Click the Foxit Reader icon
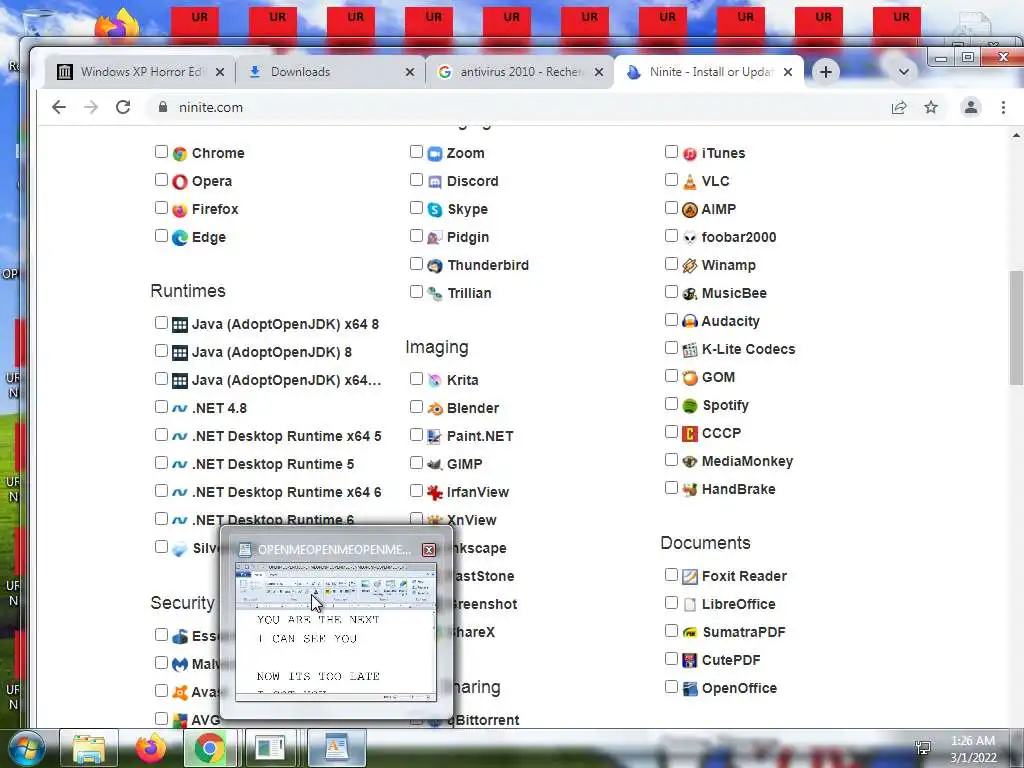 tap(690, 577)
